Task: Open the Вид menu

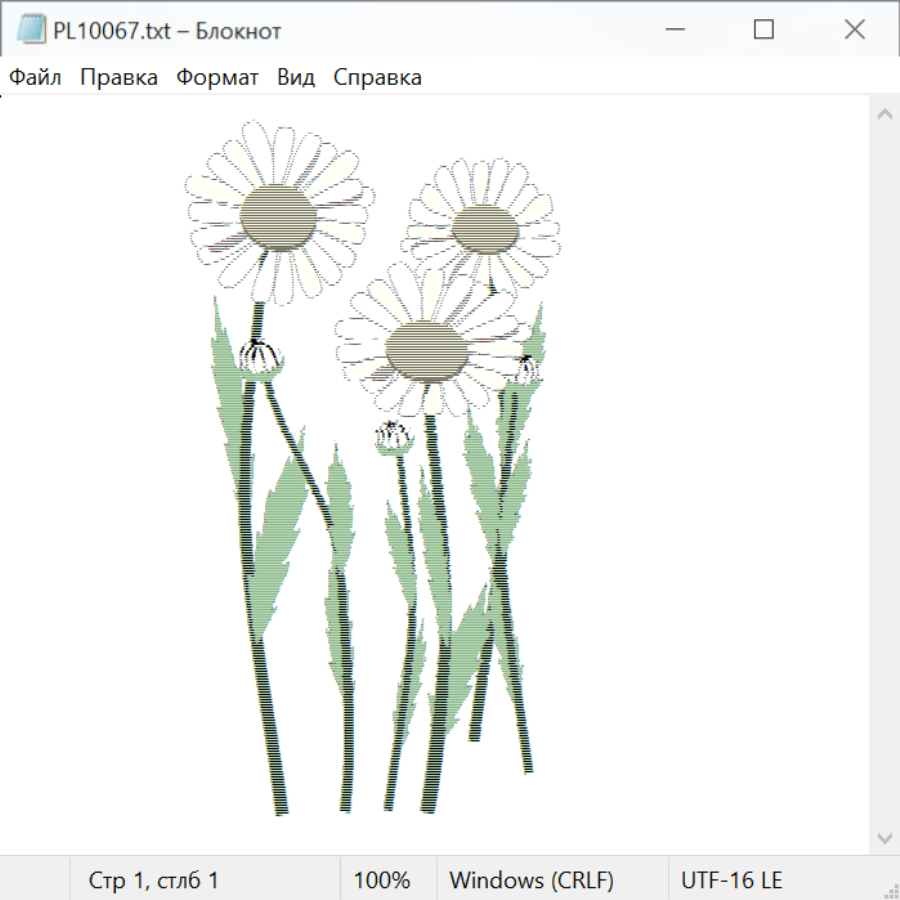Action: point(296,77)
